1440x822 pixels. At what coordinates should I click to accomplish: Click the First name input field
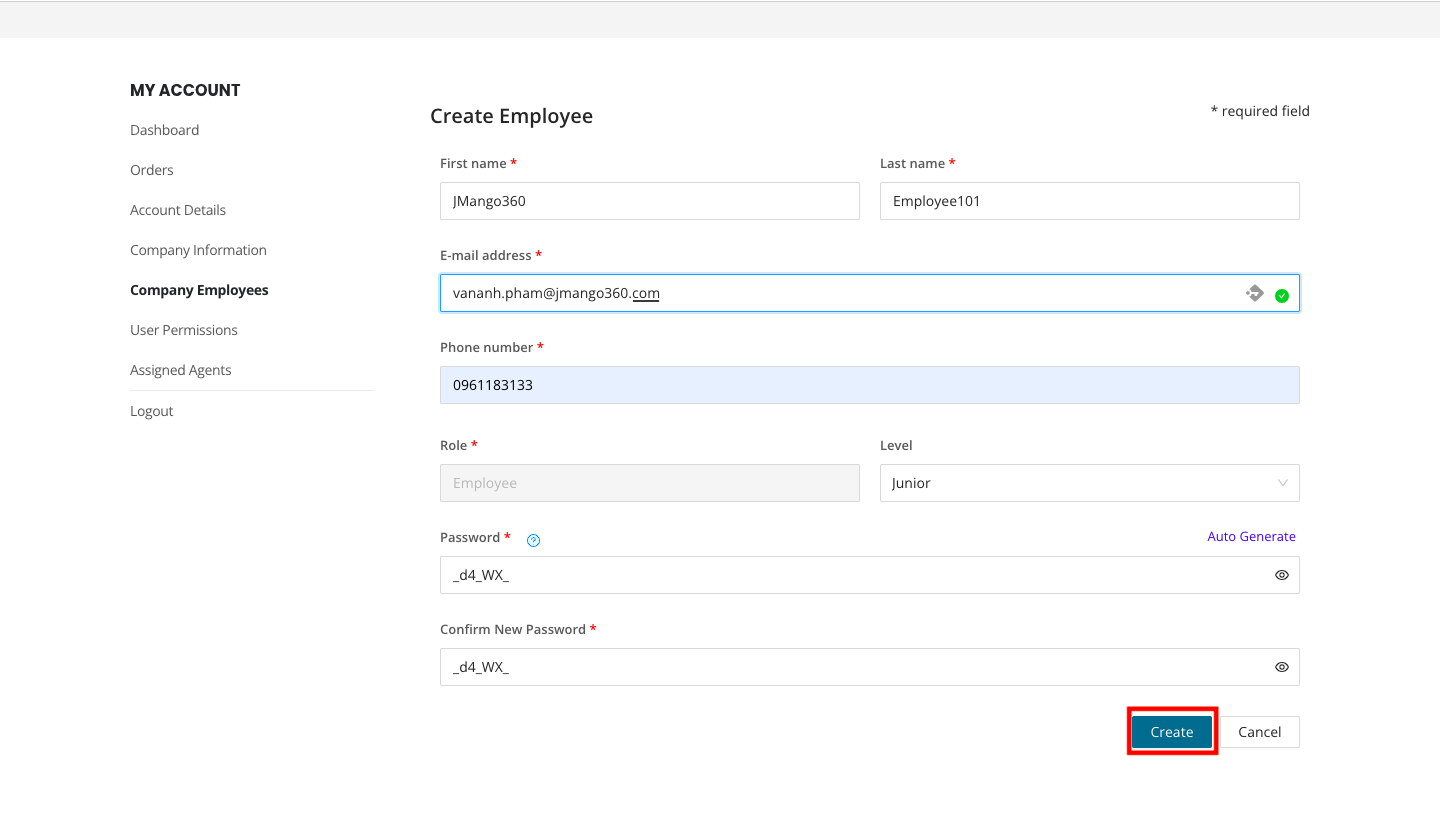click(649, 201)
